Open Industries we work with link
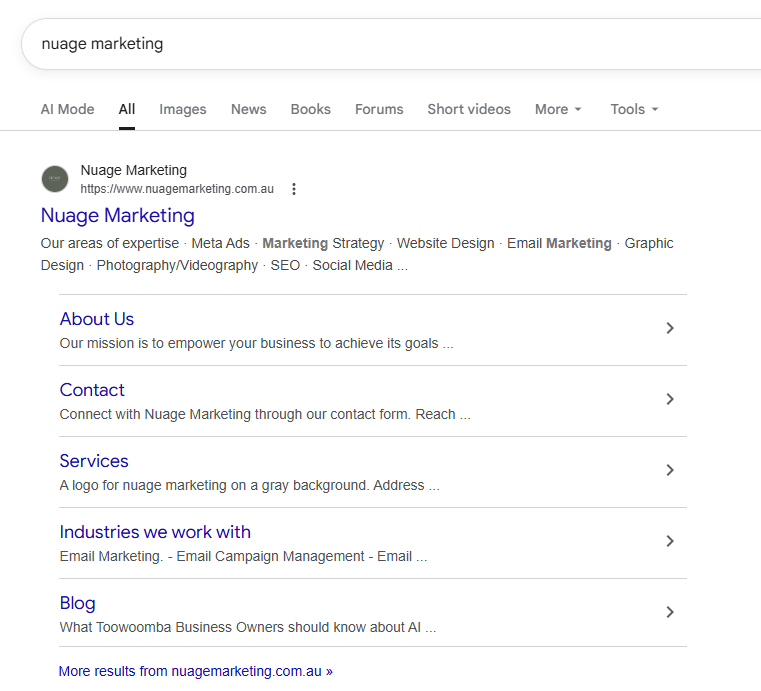The image size is (761, 691). tap(155, 532)
